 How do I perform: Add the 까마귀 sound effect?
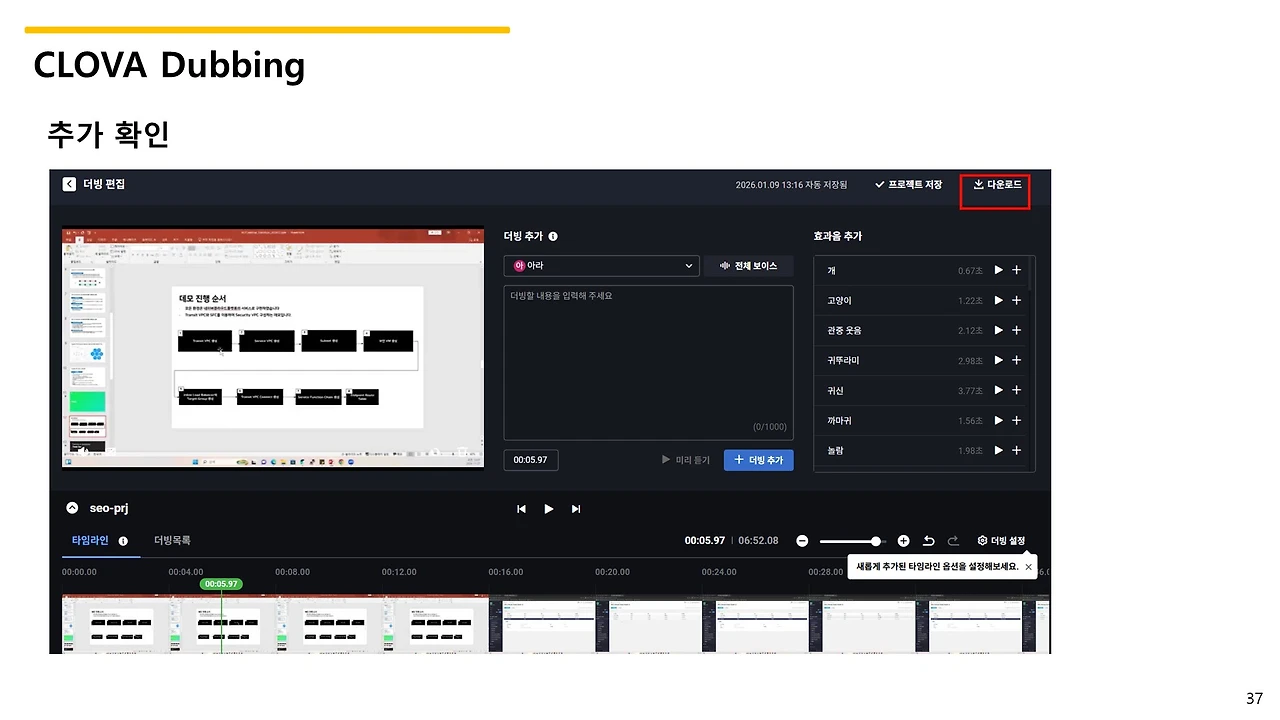(x=1016, y=420)
